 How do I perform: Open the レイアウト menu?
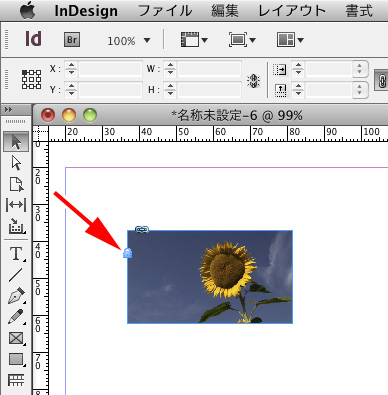[x=292, y=11]
